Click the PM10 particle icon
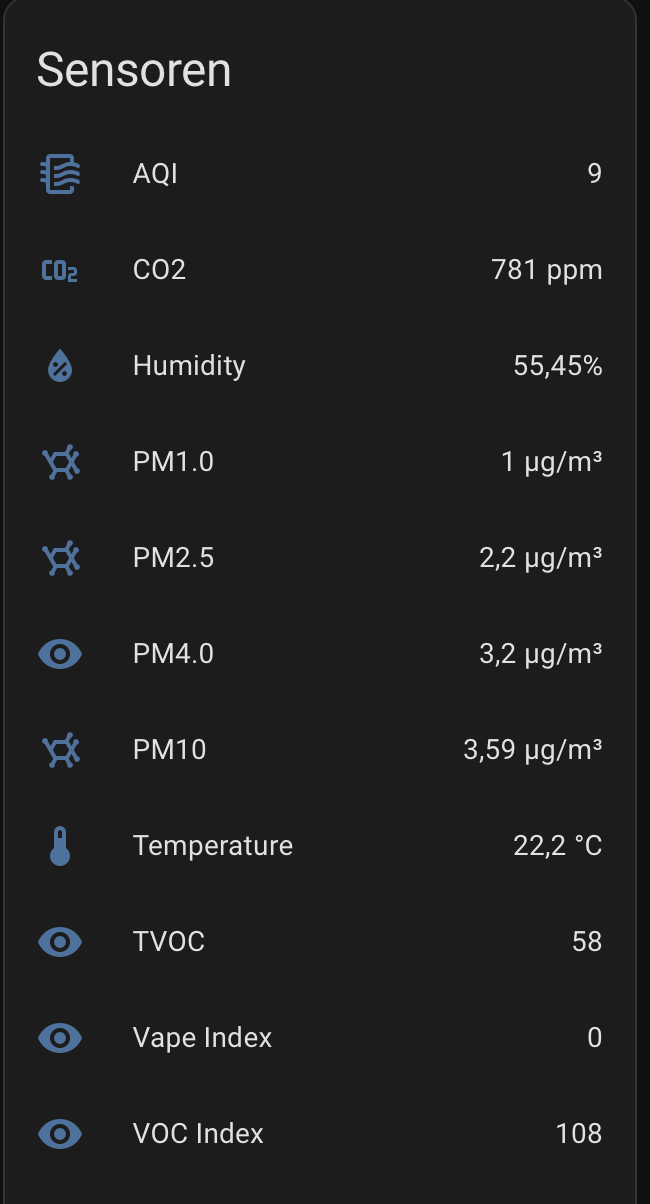650x1204 pixels. pos(60,750)
